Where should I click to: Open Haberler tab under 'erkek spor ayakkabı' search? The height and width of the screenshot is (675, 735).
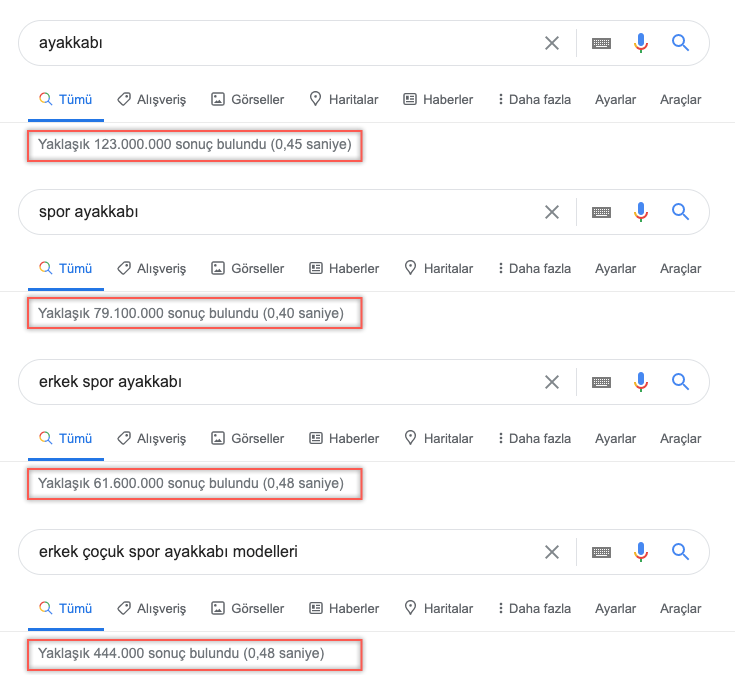[x=344, y=438]
